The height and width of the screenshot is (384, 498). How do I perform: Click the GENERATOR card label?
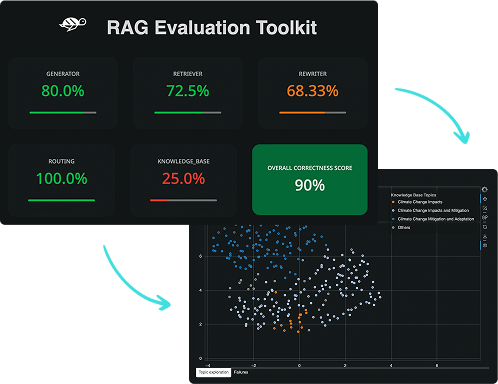63,74
